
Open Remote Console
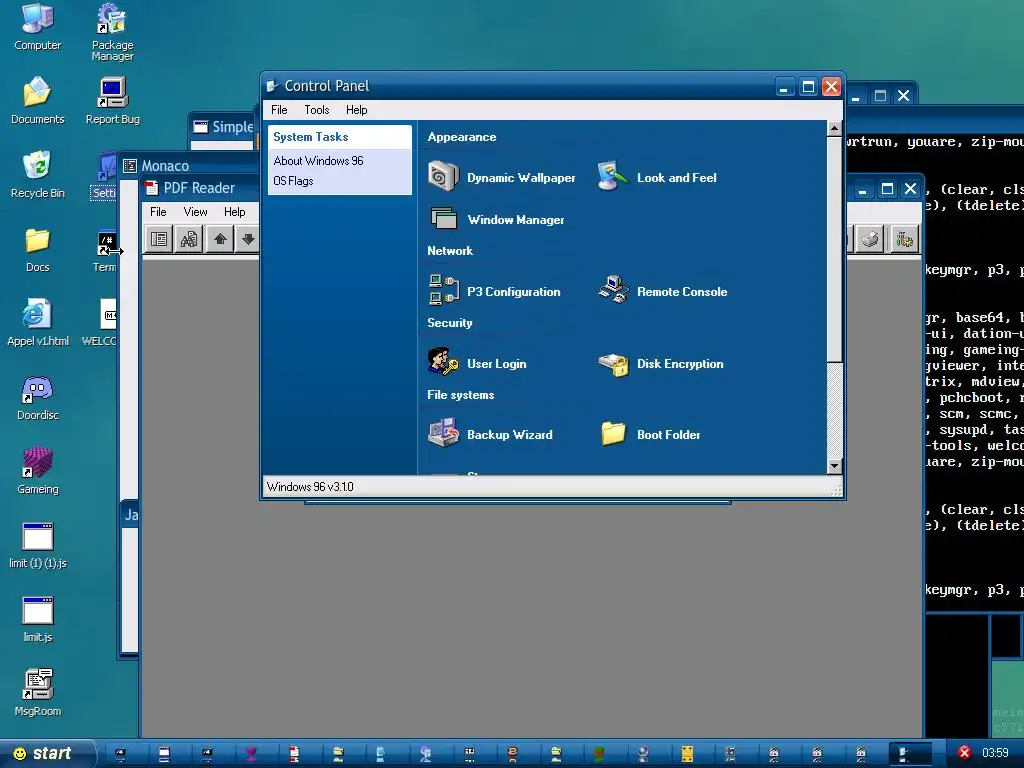[x=662, y=291]
